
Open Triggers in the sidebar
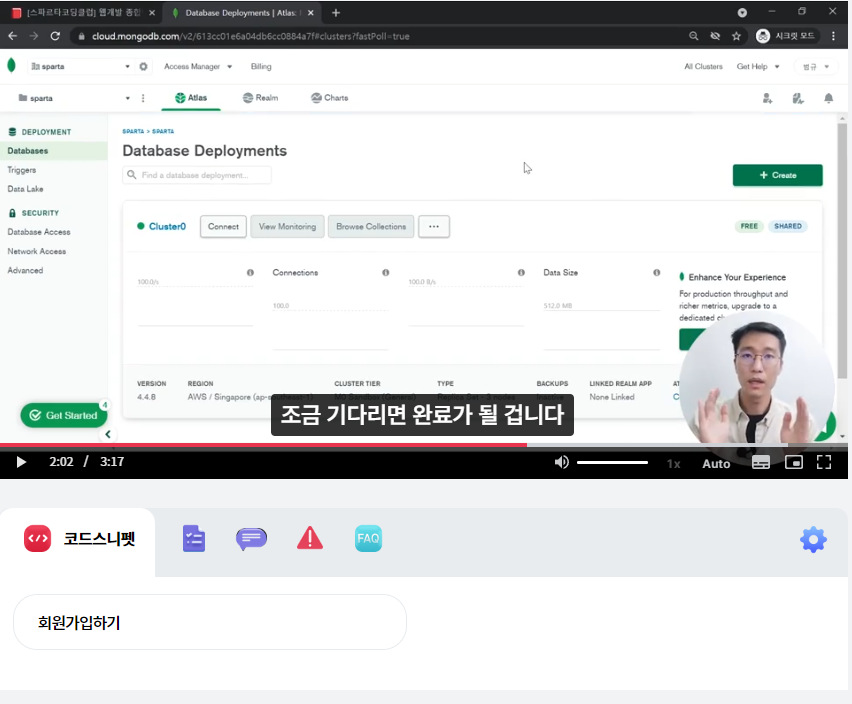tap(22, 170)
